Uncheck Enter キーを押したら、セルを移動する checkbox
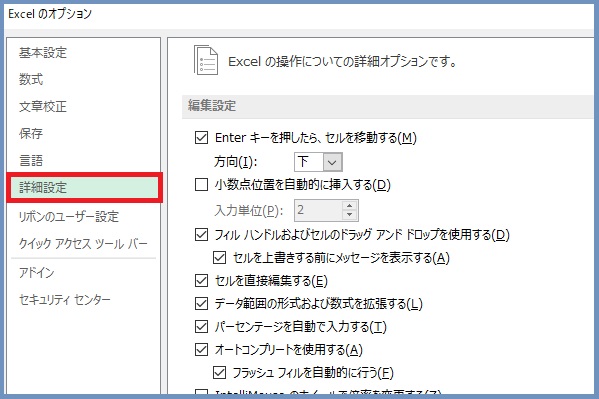This screenshot has width=599, height=399. point(201,137)
